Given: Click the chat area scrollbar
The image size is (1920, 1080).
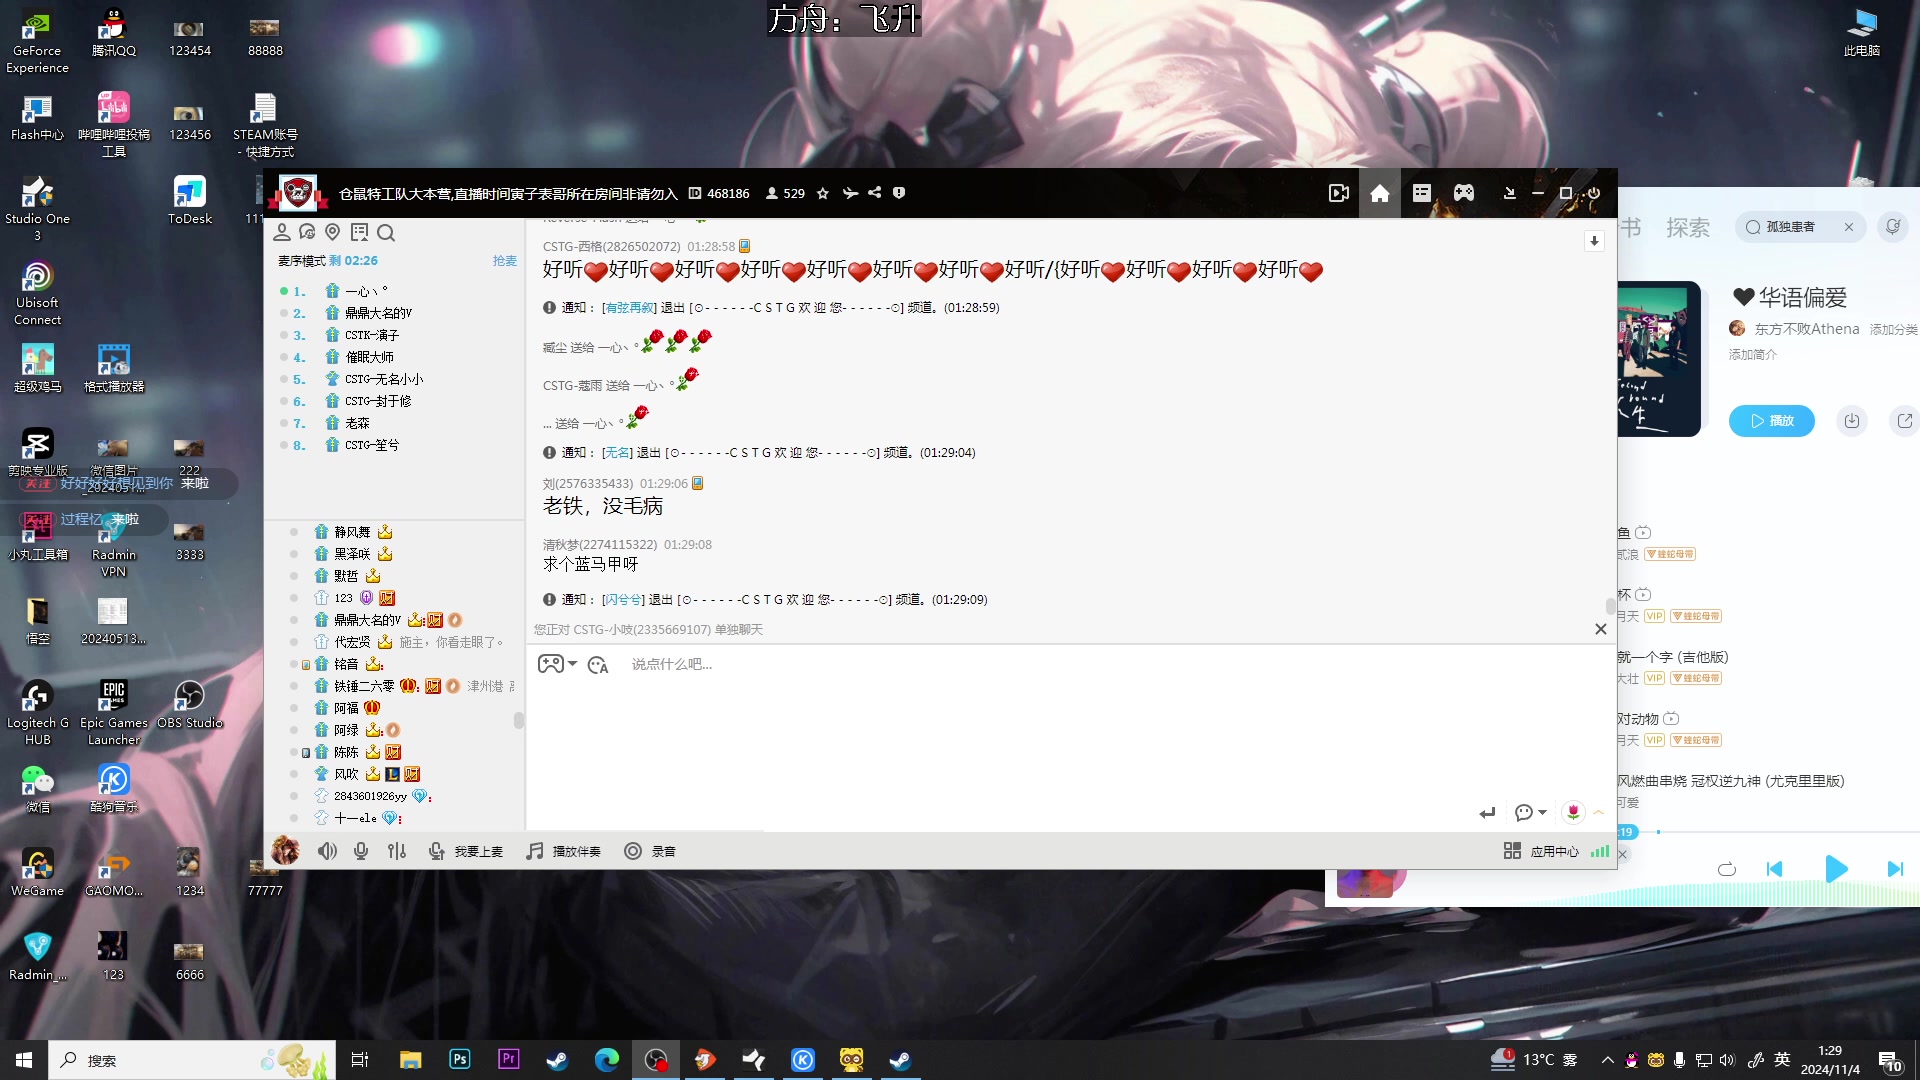Looking at the screenshot, I should point(1610,606).
